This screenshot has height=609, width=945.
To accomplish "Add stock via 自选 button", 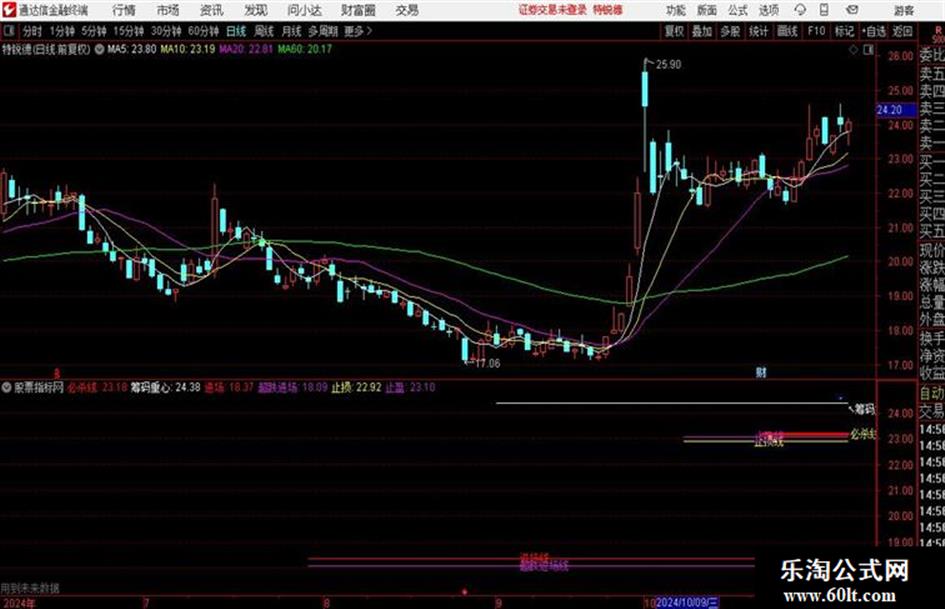I will point(874,31).
